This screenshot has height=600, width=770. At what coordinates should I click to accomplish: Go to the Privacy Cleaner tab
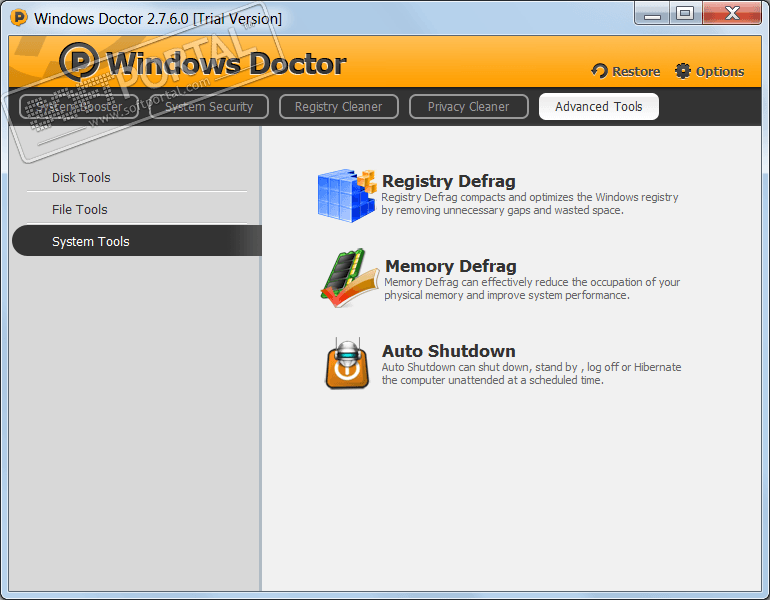coord(468,107)
